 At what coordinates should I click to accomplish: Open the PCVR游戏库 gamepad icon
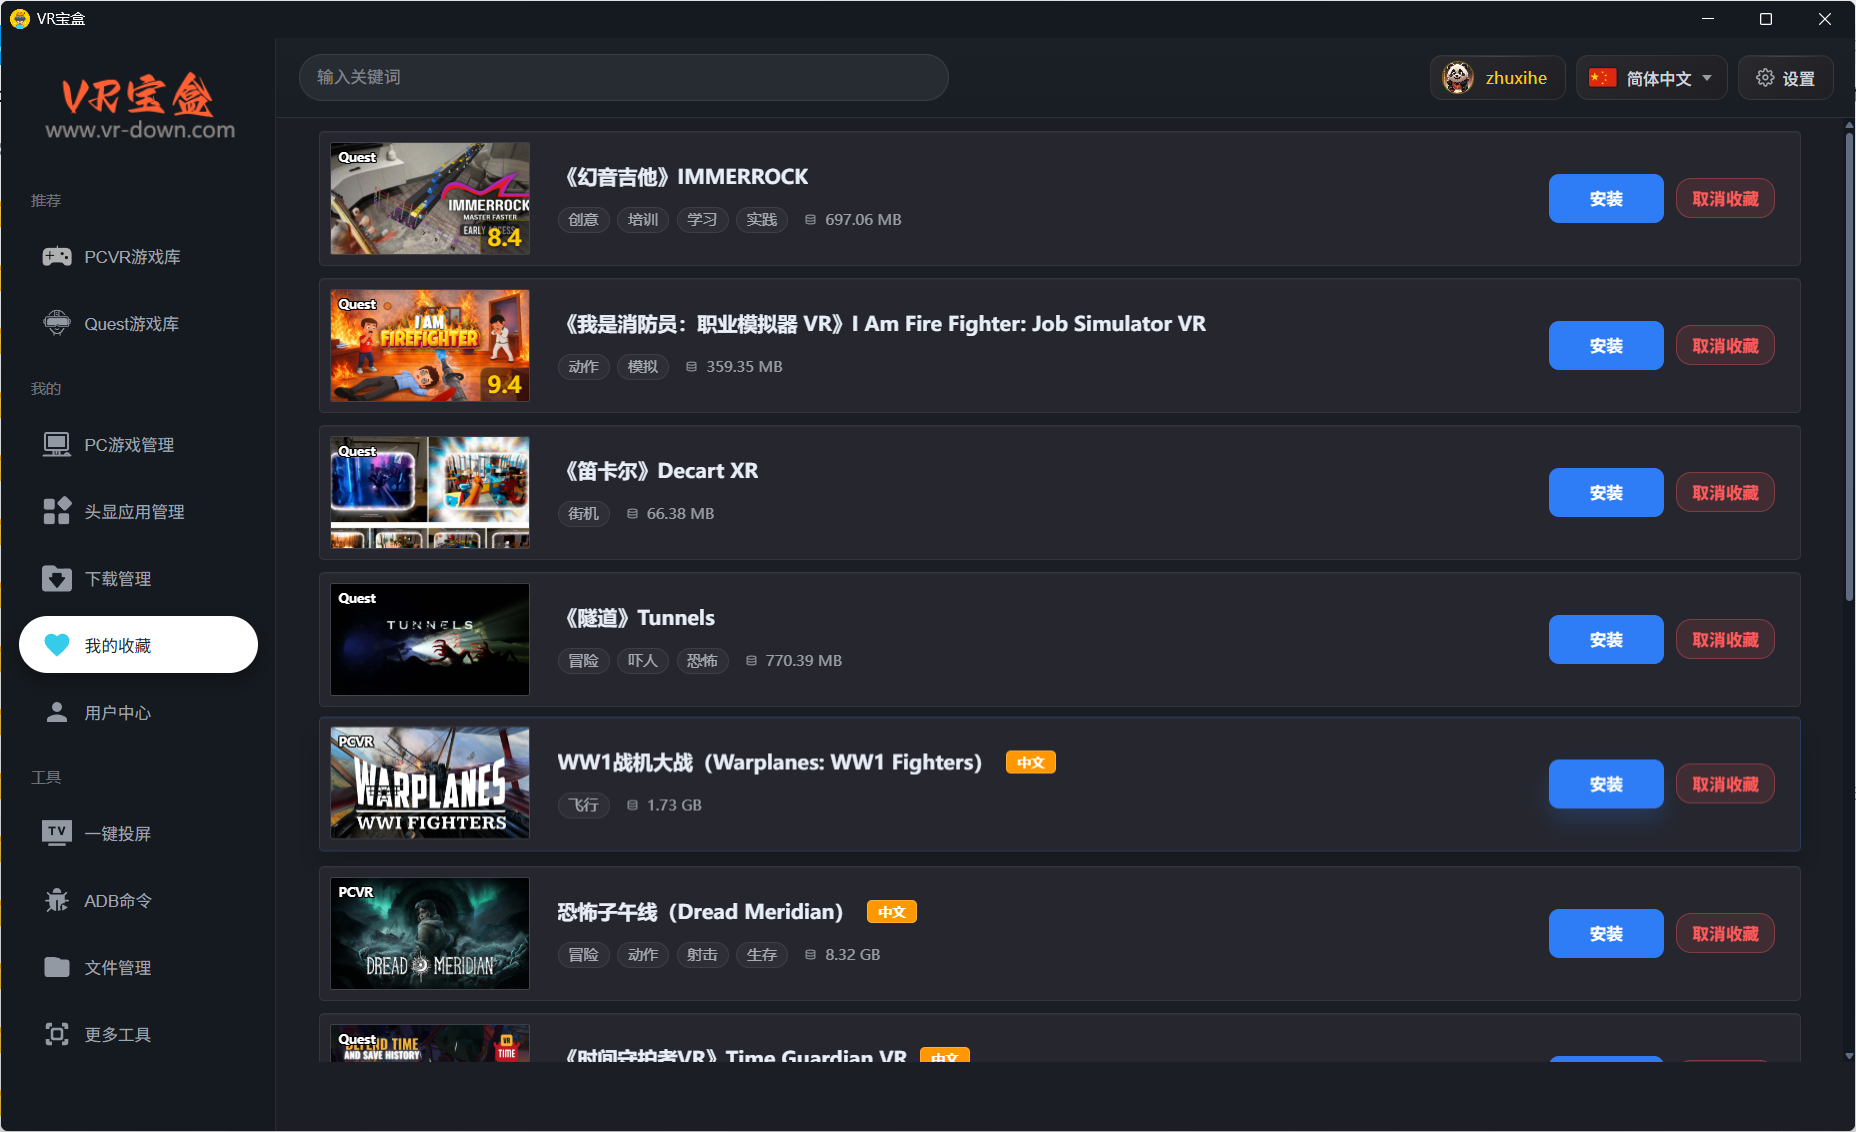(x=57, y=256)
